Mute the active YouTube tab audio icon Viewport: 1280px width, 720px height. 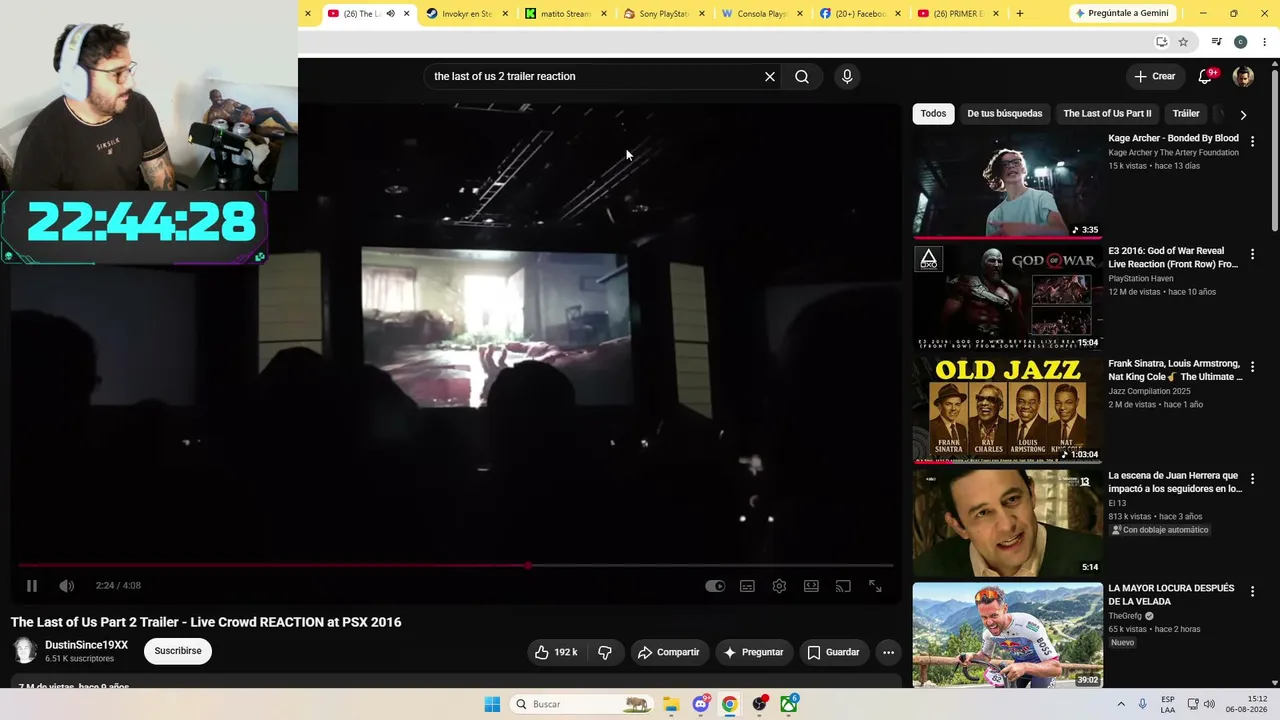point(390,14)
